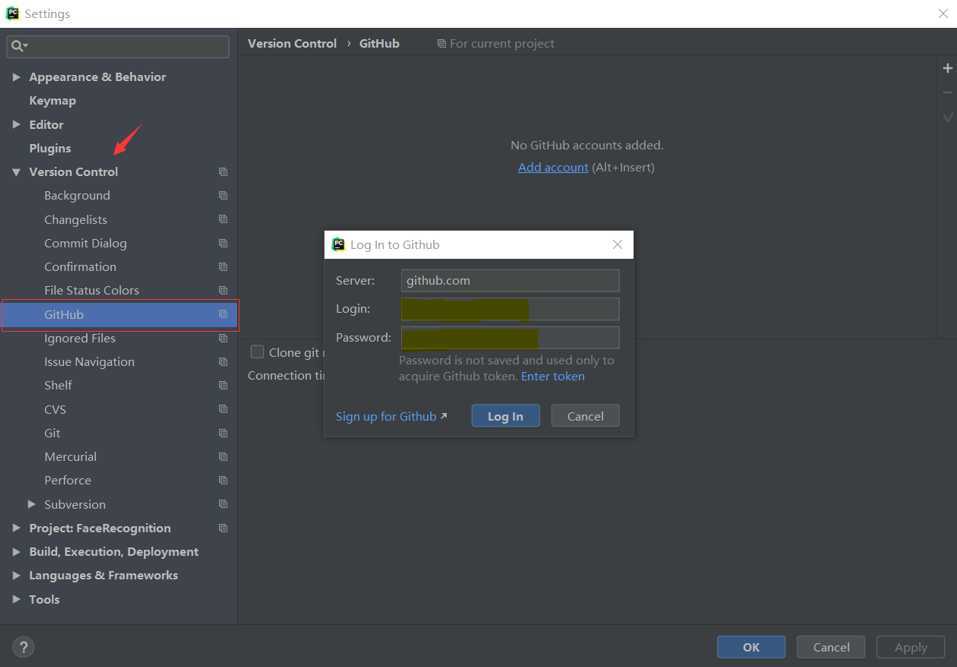The image size is (957, 667).
Task: Click per-project icon beside Git
Action: [223, 433]
